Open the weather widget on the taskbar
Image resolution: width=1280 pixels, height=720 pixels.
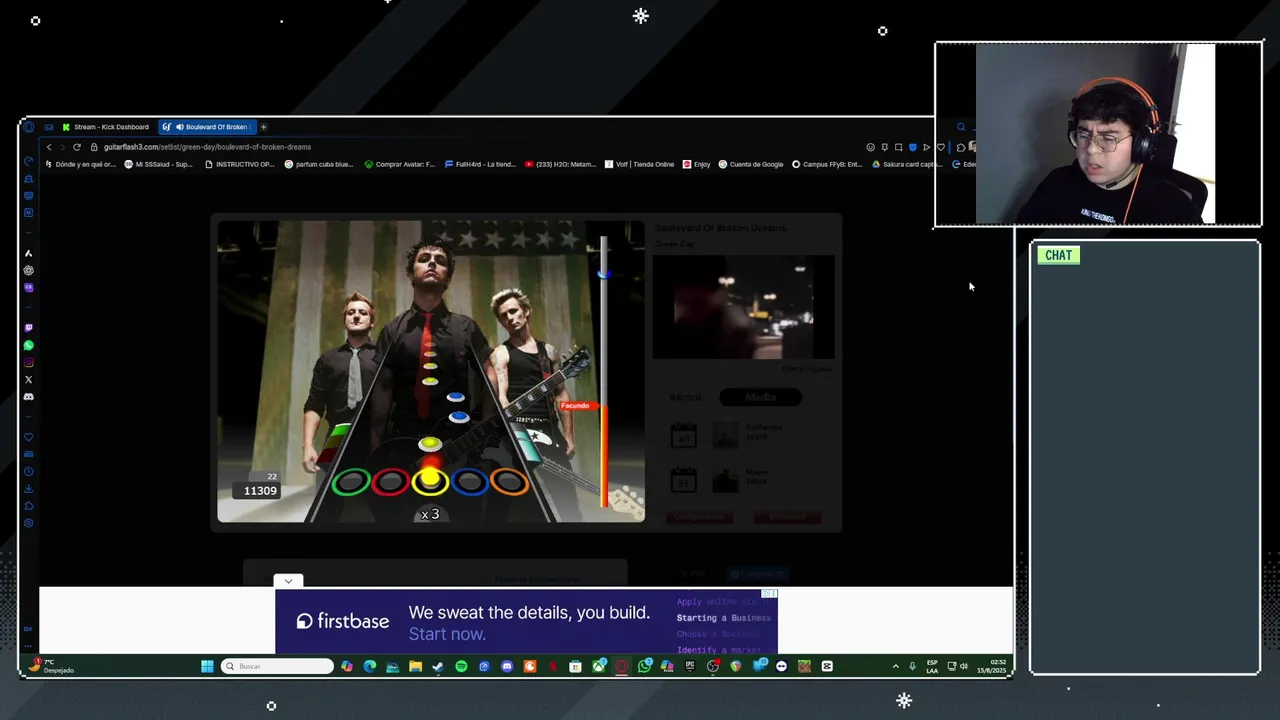click(x=50, y=666)
